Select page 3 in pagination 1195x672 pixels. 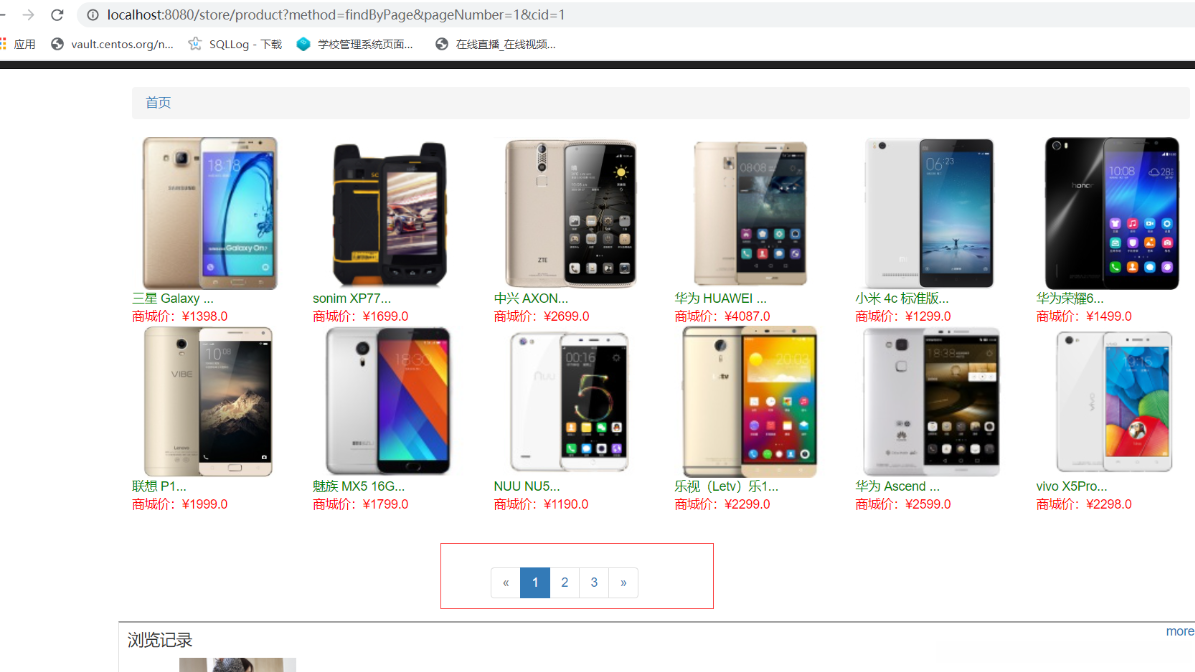click(x=594, y=583)
